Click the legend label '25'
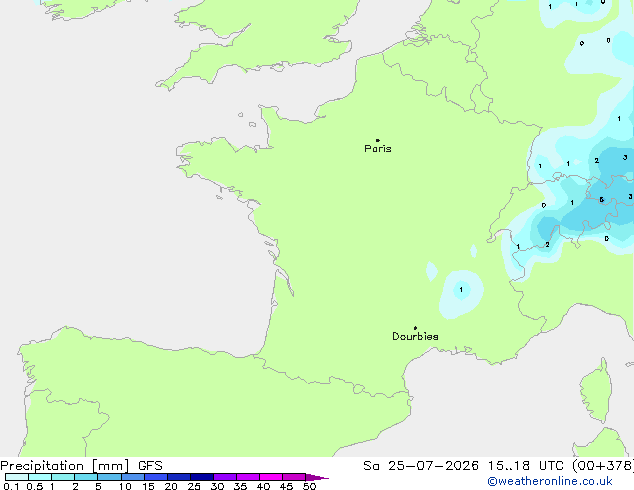 coord(194,486)
